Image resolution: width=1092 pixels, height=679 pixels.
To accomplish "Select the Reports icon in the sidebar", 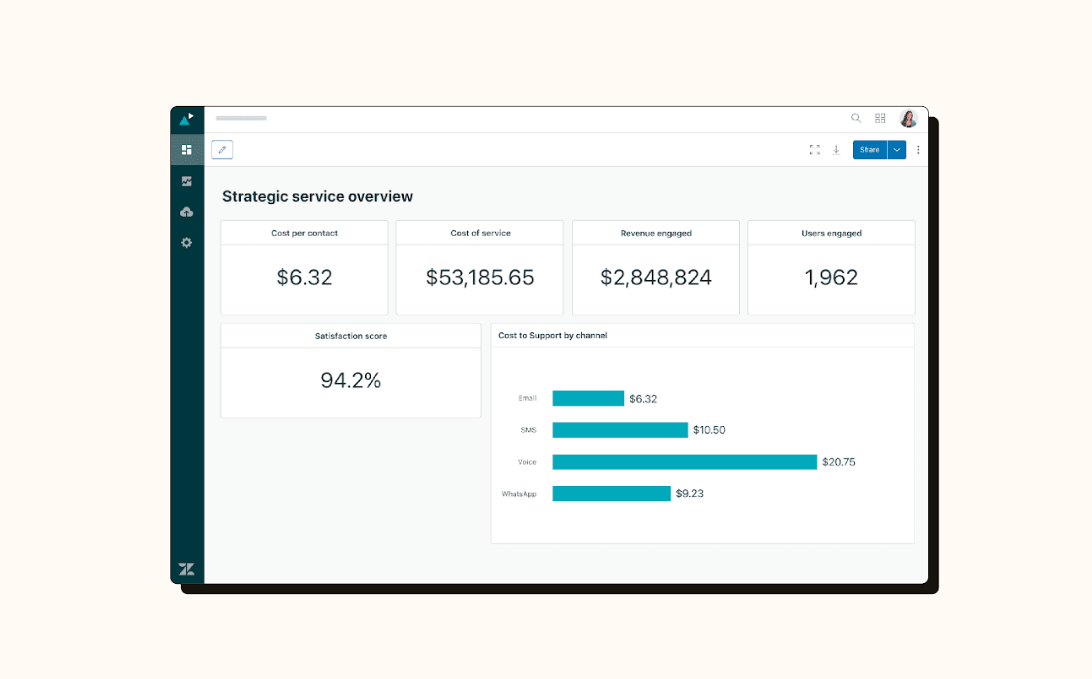I will click(186, 181).
